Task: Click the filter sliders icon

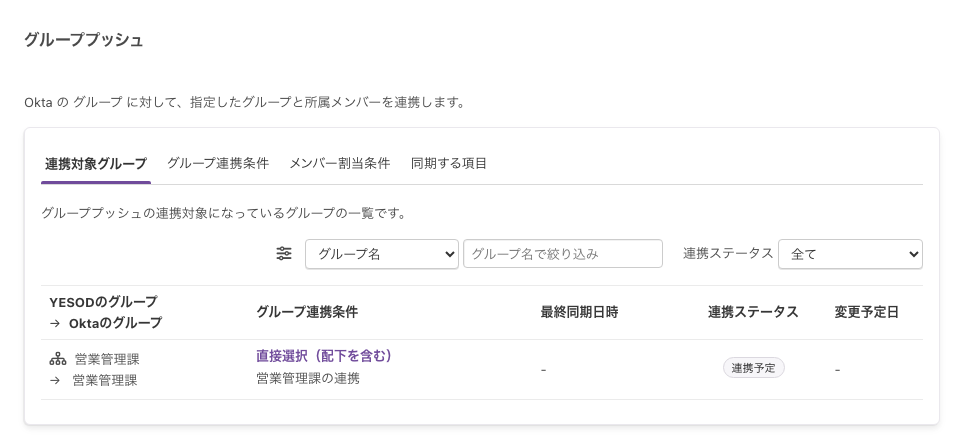Action: click(x=283, y=253)
